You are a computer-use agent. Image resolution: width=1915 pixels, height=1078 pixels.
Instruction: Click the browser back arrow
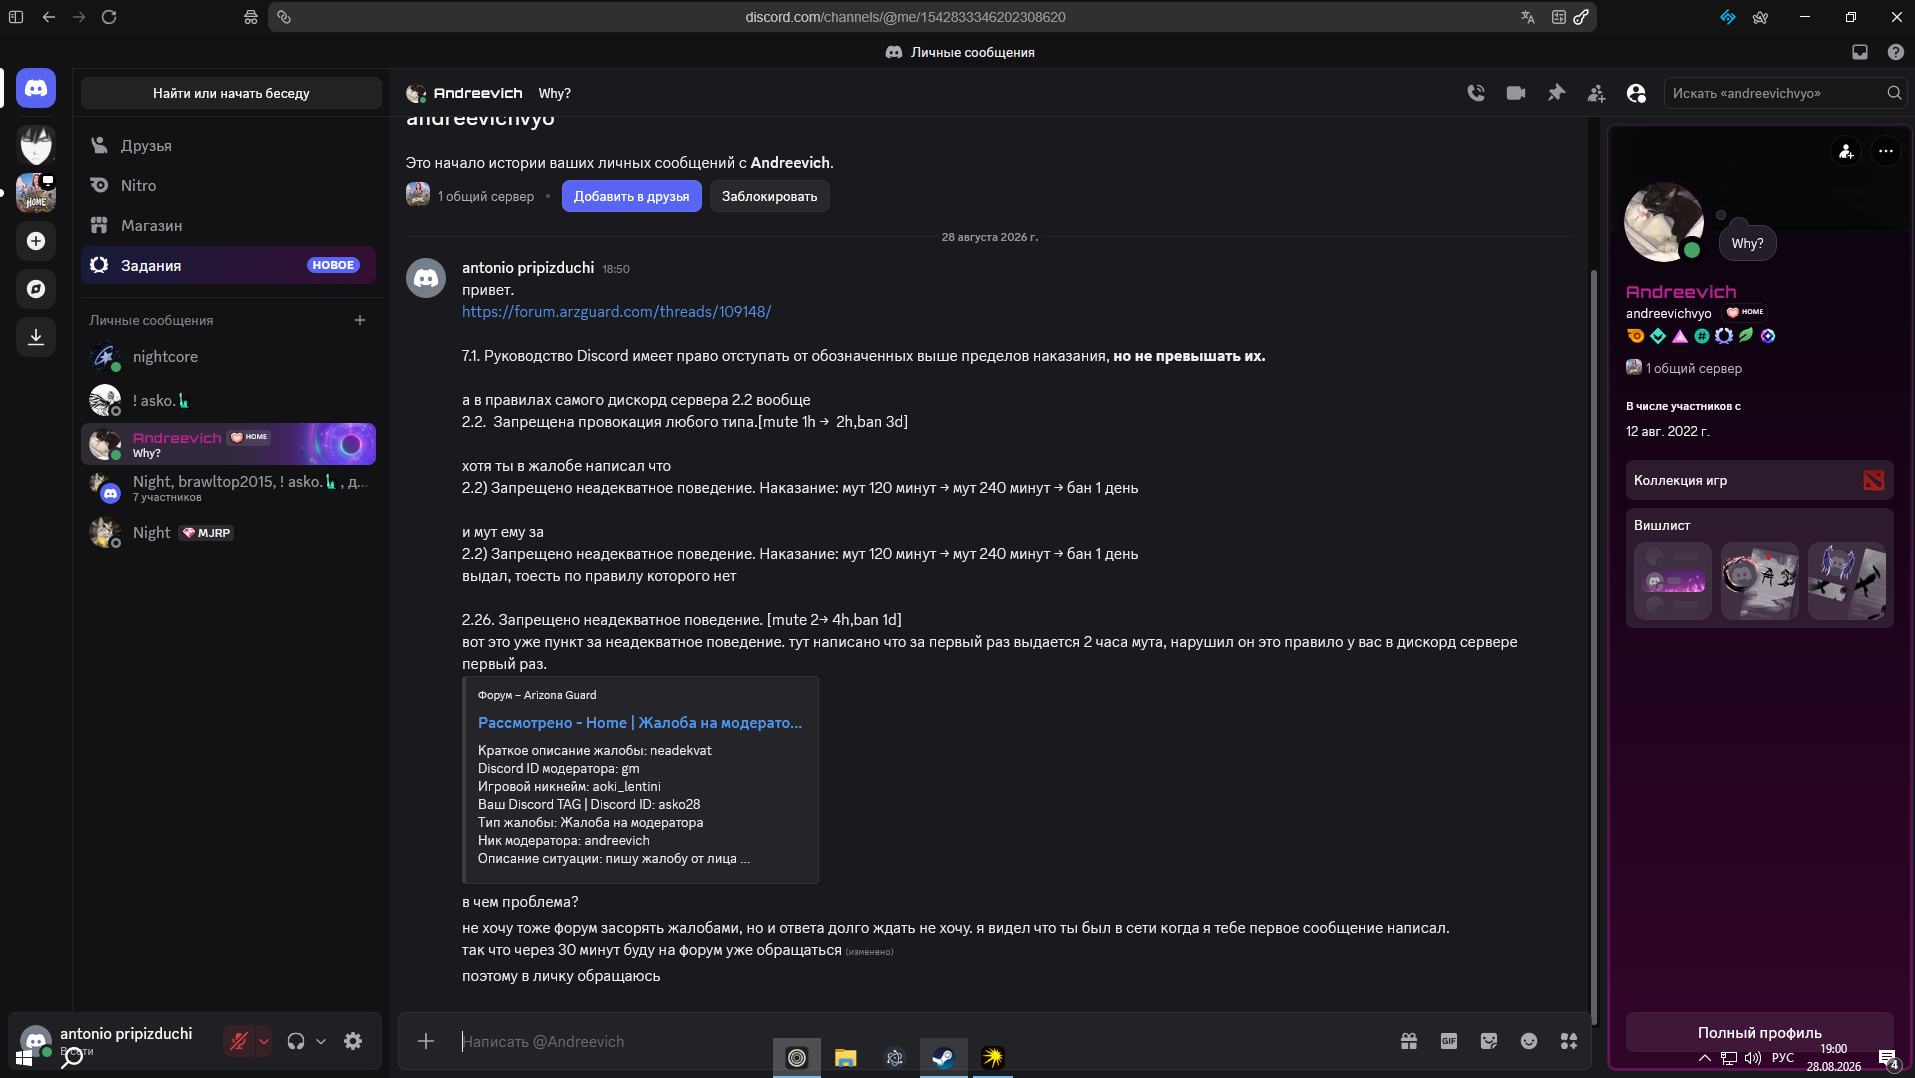[49, 17]
